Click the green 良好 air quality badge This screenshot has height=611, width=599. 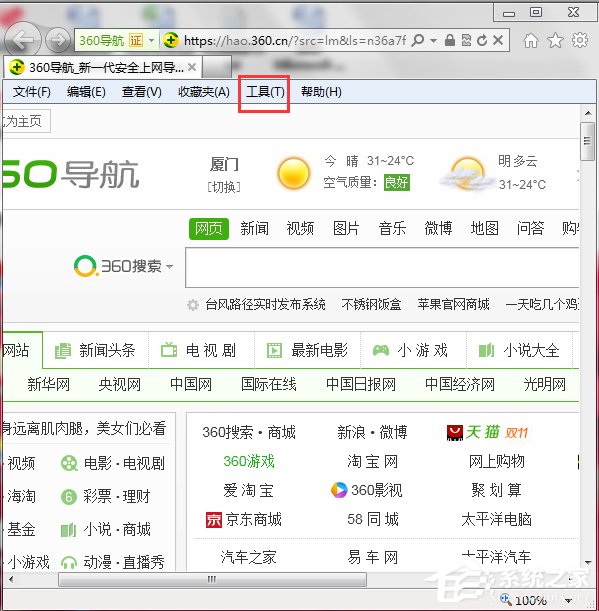pyautogui.click(x=397, y=182)
